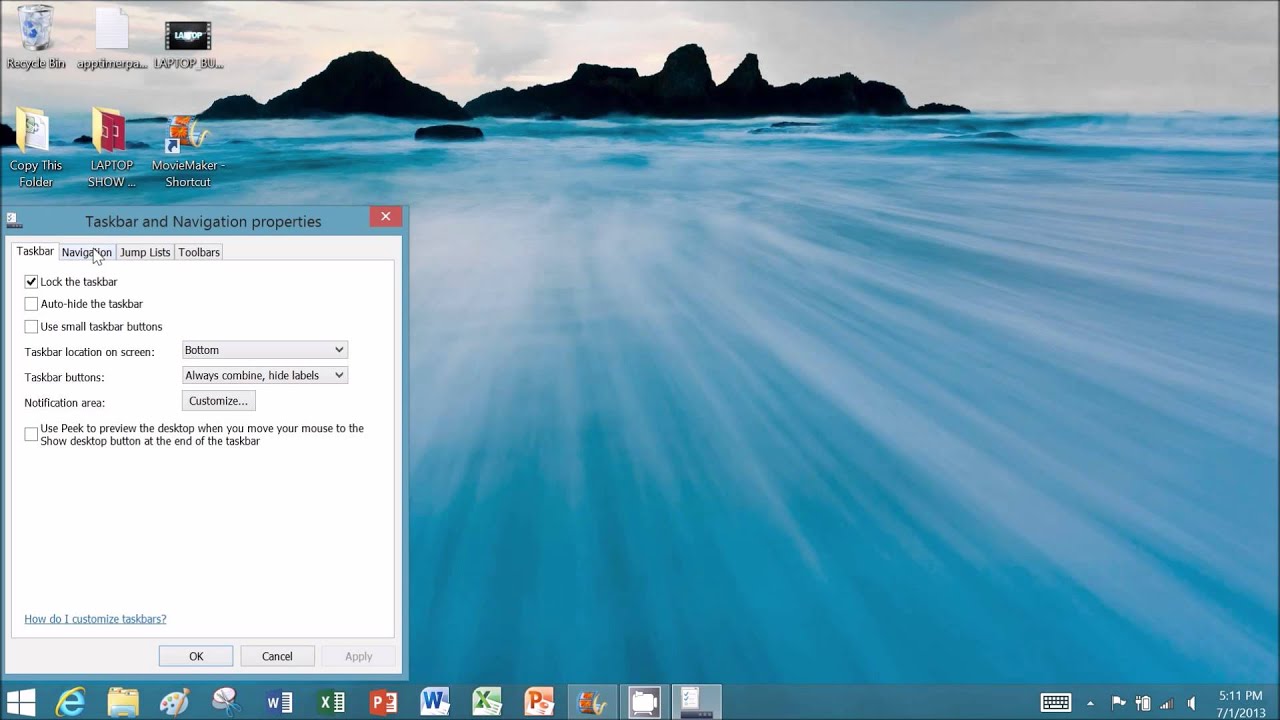Viewport: 1280px width, 720px height.
Task: Enable Use Peek to preview the desktop
Action: [31, 434]
